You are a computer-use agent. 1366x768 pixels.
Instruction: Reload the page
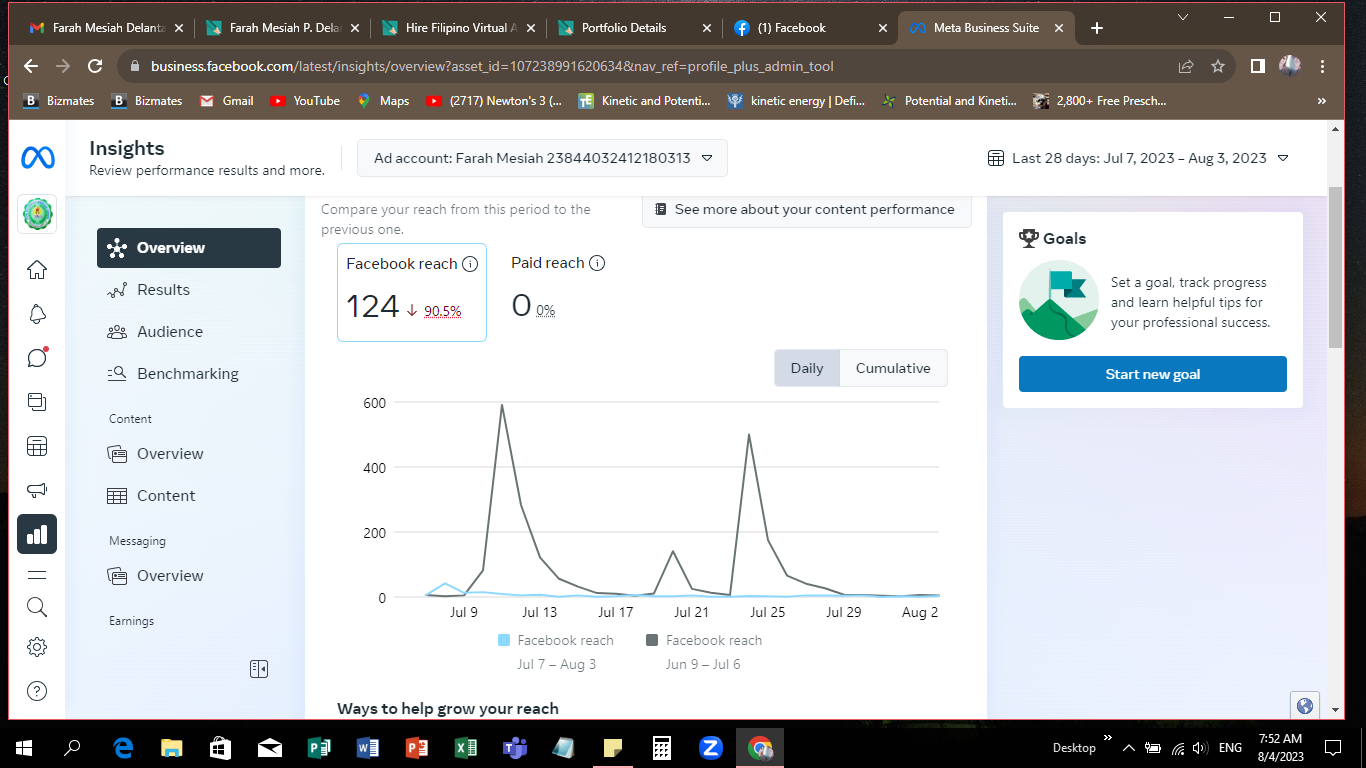[x=95, y=66]
